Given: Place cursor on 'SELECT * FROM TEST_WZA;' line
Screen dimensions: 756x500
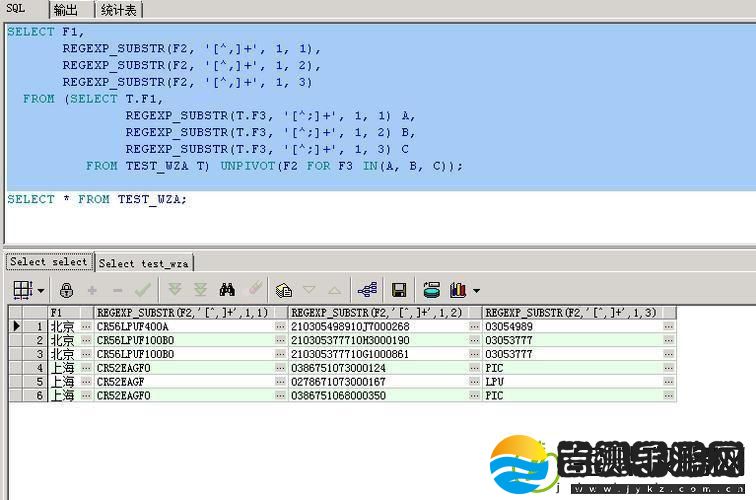Looking at the screenshot, I should [98, 199].
